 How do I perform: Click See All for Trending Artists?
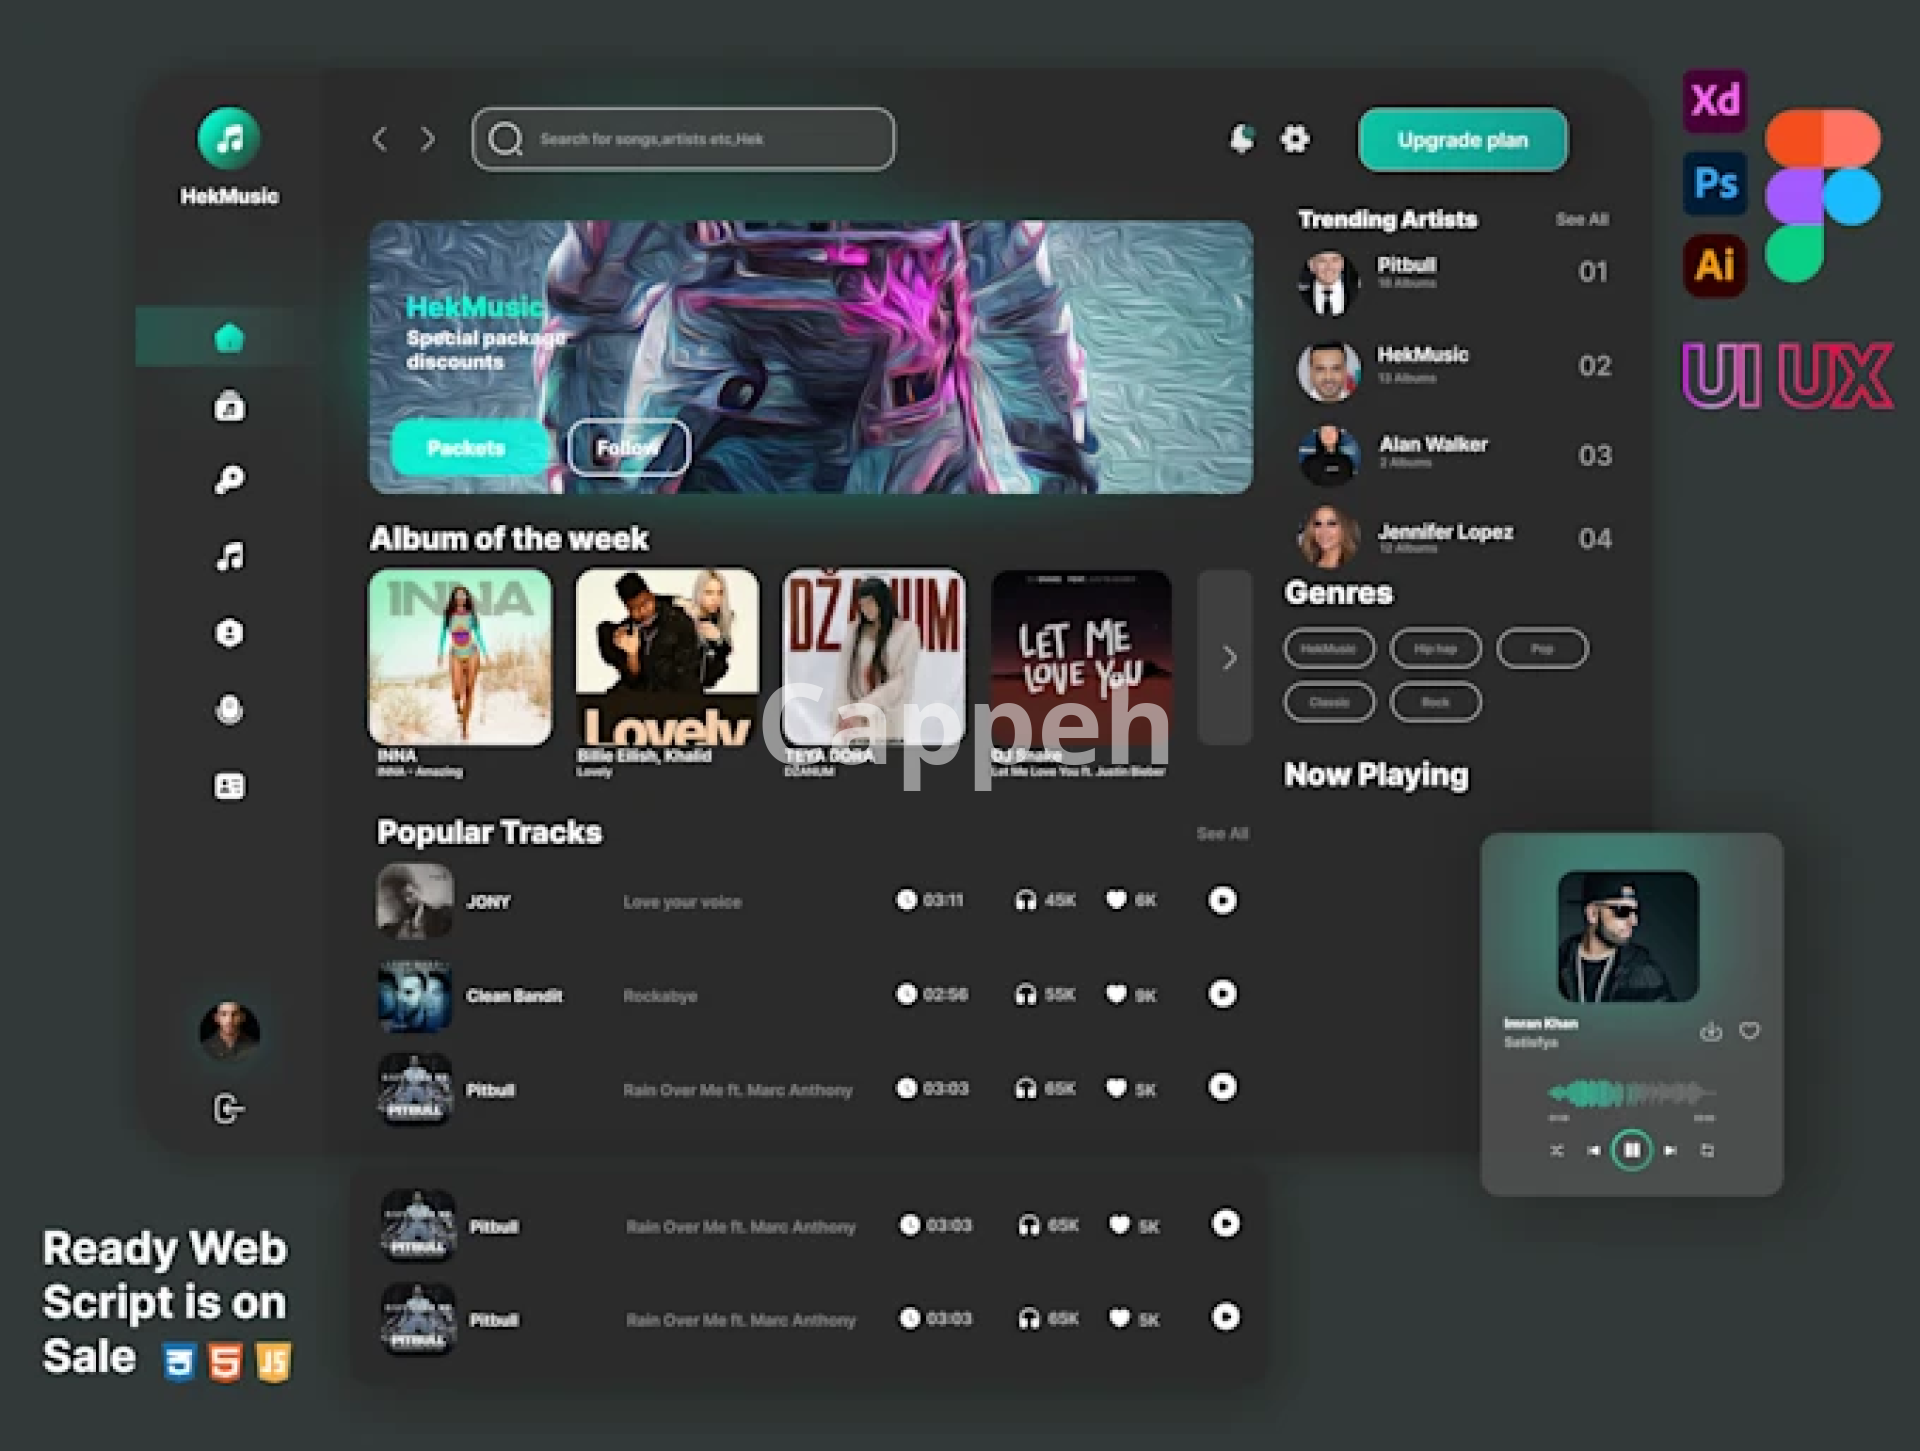click(x=1581, y=219)
